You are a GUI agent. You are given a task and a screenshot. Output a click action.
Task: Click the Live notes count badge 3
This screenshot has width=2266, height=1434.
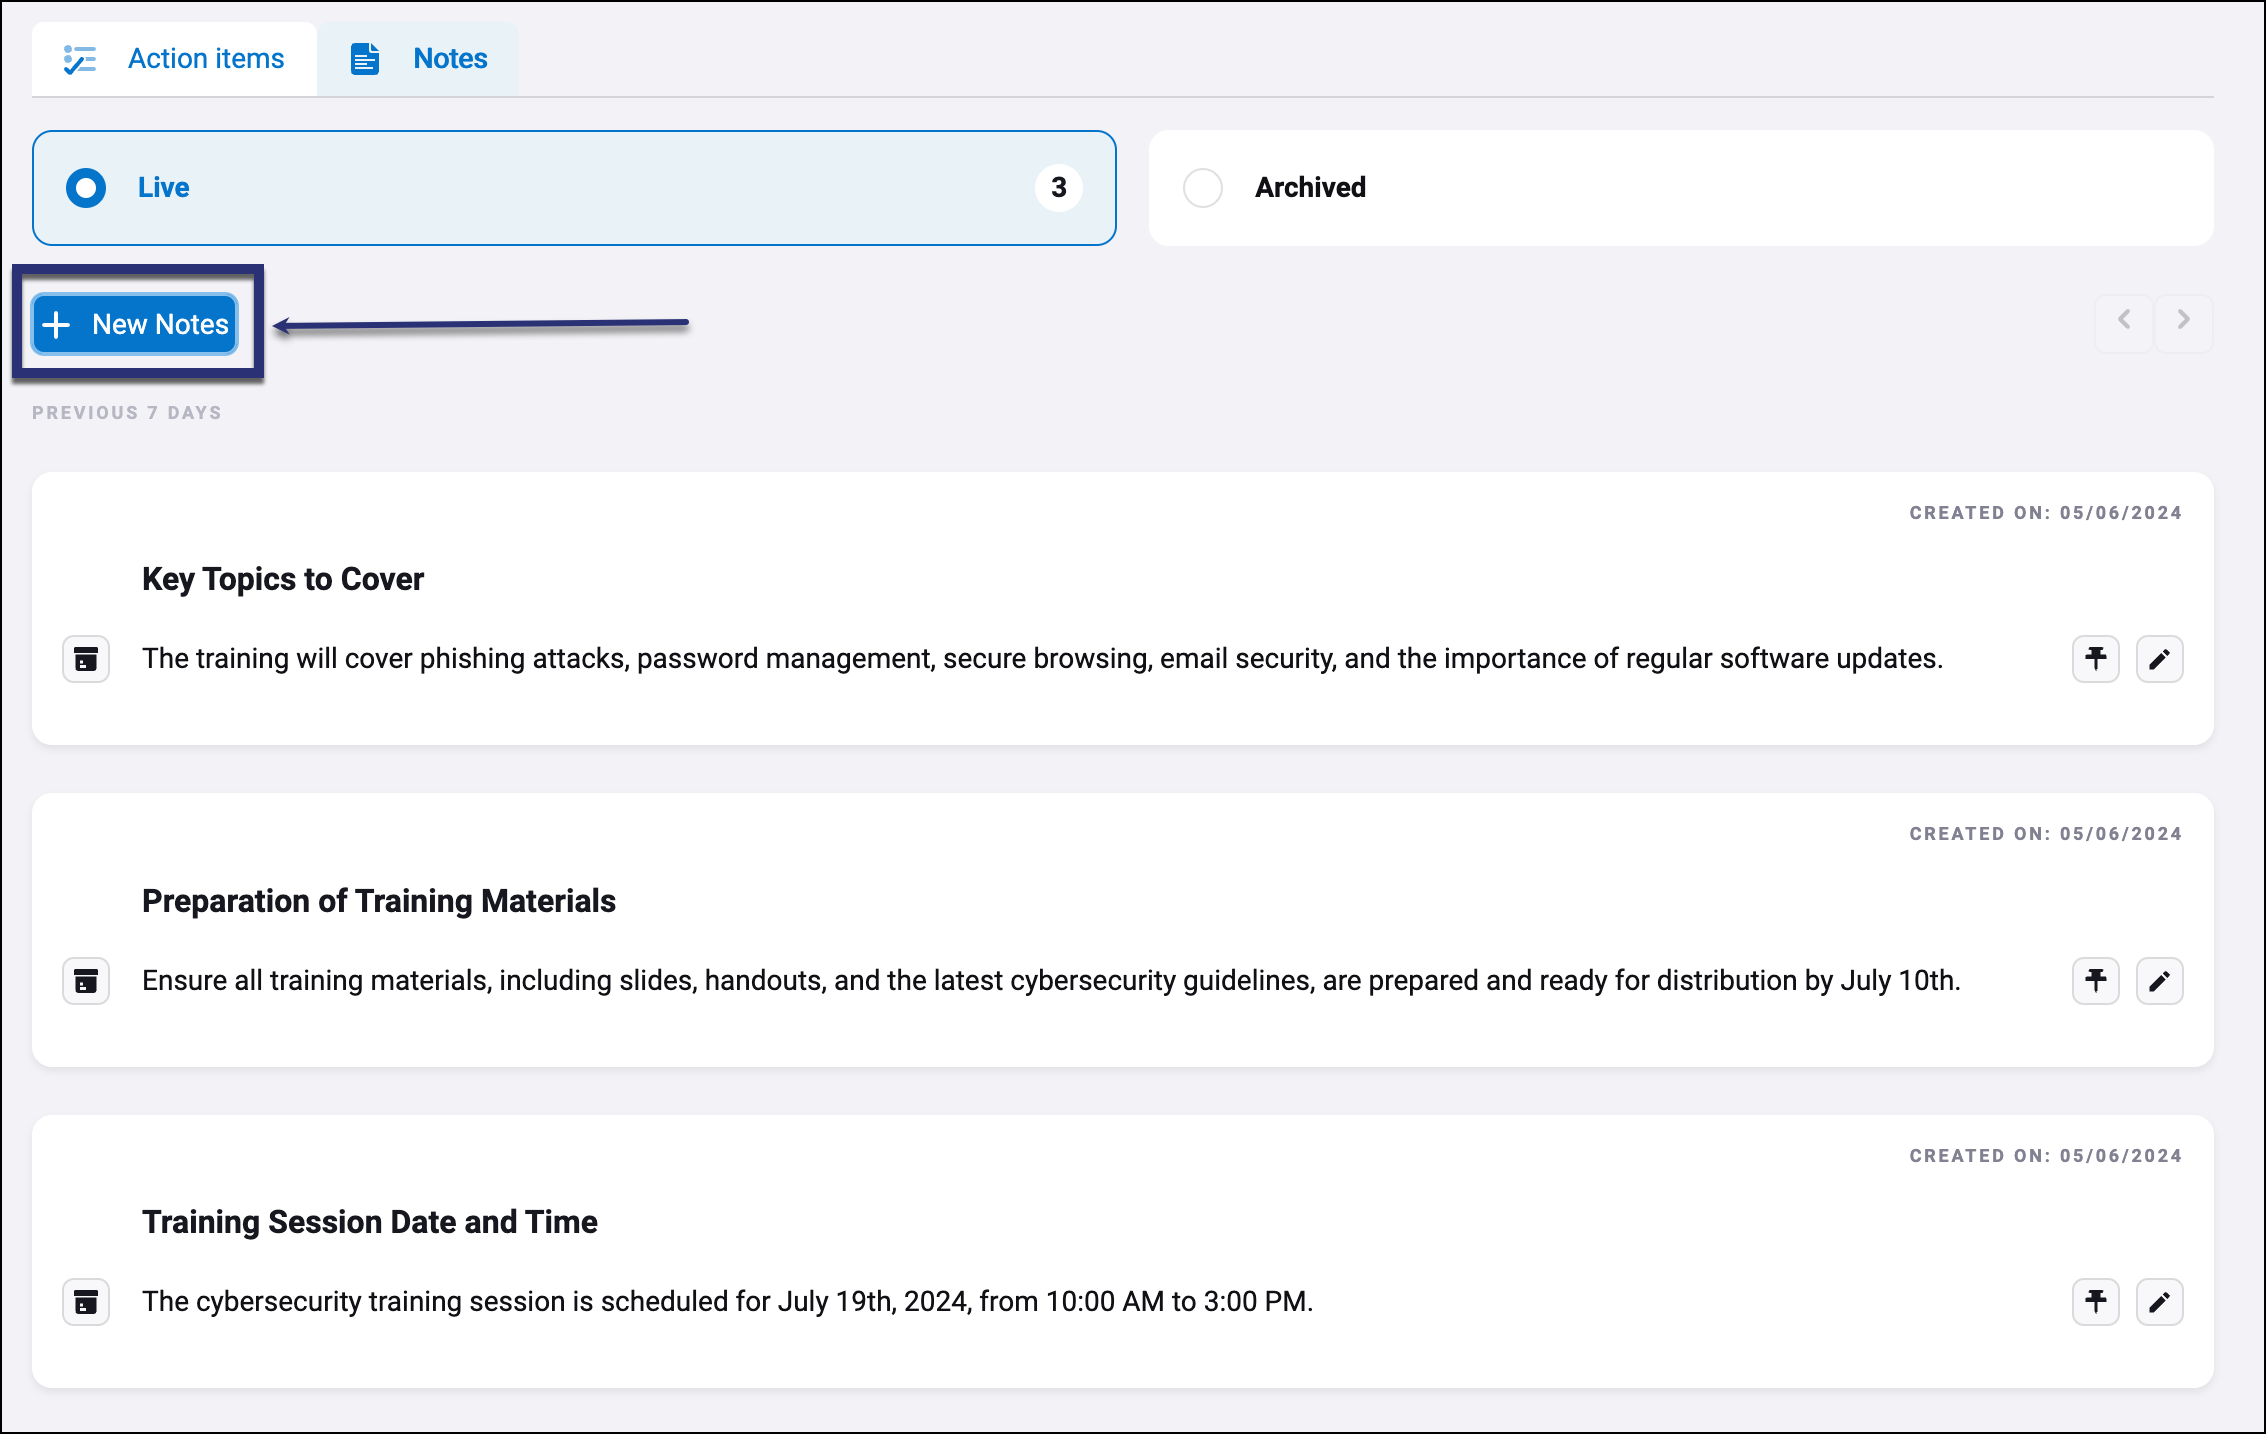(x=1059, y=188)
